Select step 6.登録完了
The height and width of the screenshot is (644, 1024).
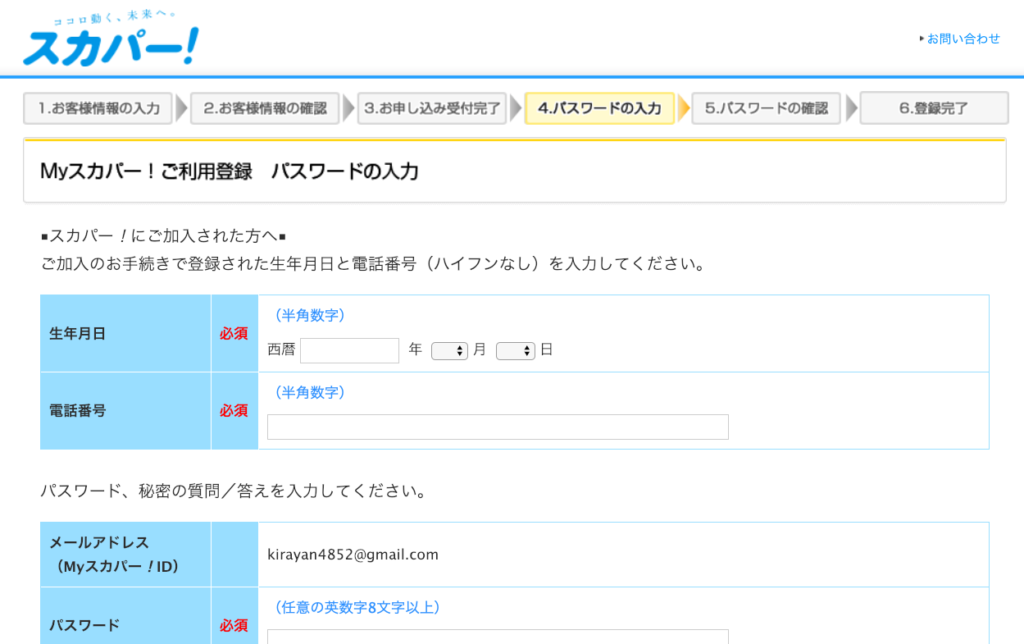click(934, 108)
